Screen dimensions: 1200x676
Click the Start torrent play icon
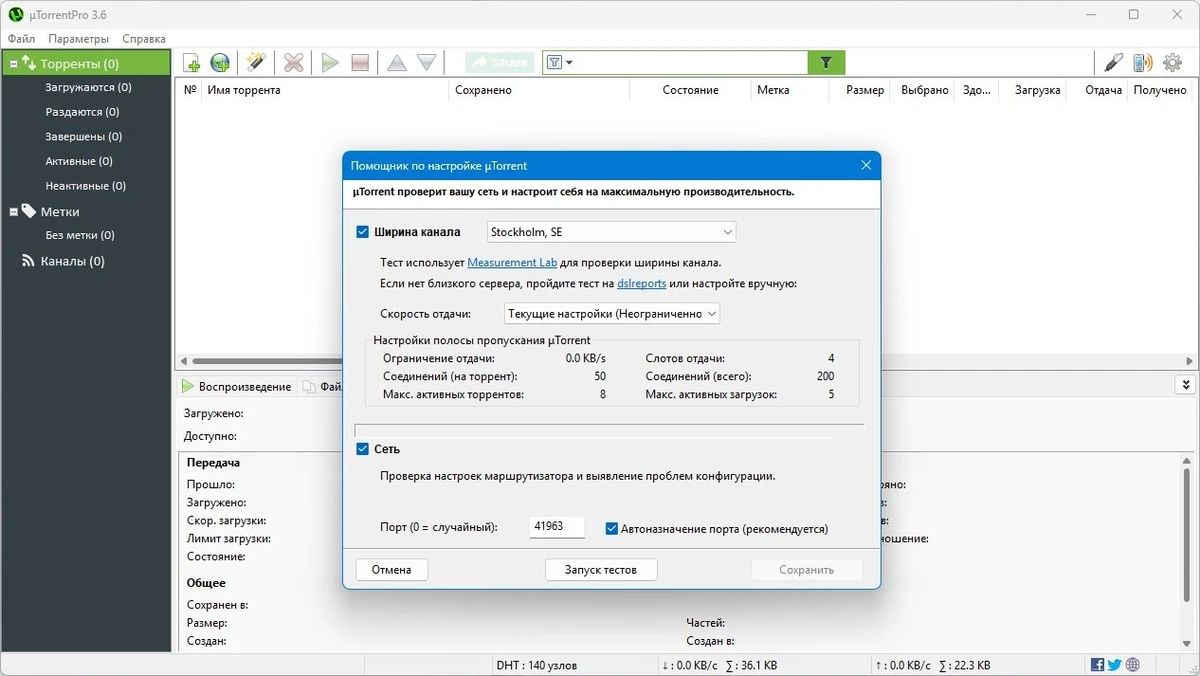[x=330, y=63]
